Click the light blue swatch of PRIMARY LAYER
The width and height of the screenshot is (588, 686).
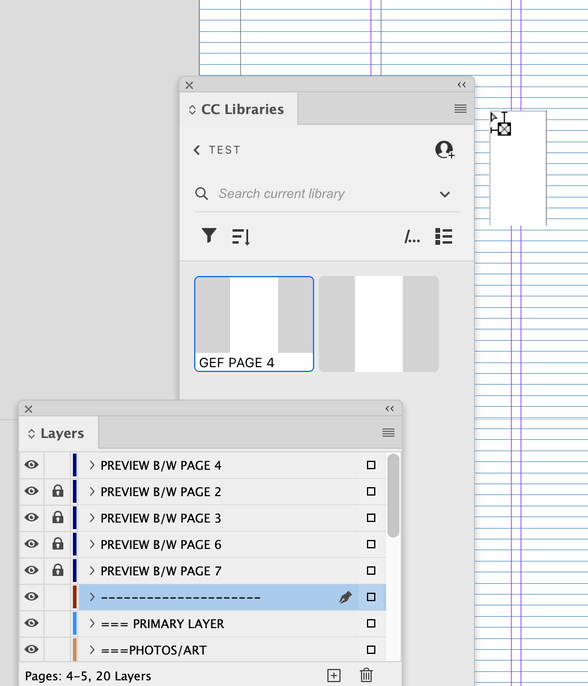(74, 623)
